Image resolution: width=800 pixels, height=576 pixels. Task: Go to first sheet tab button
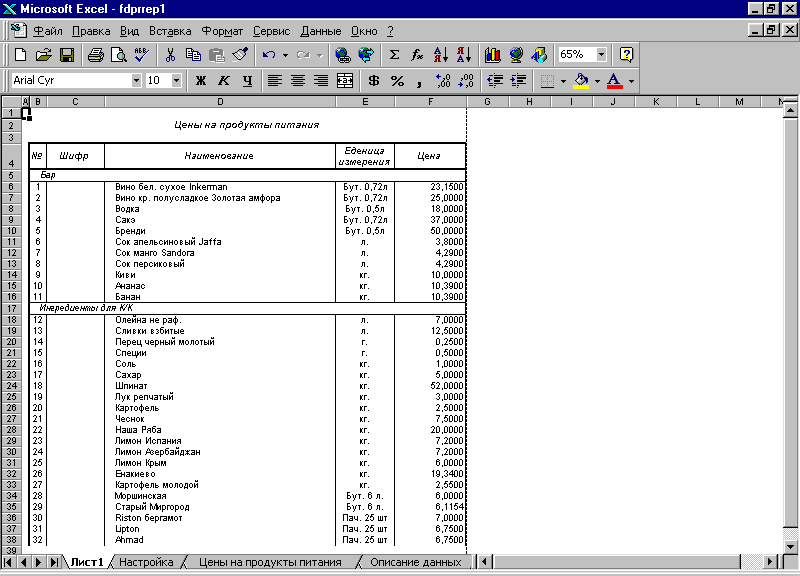[x=8, y=562]
